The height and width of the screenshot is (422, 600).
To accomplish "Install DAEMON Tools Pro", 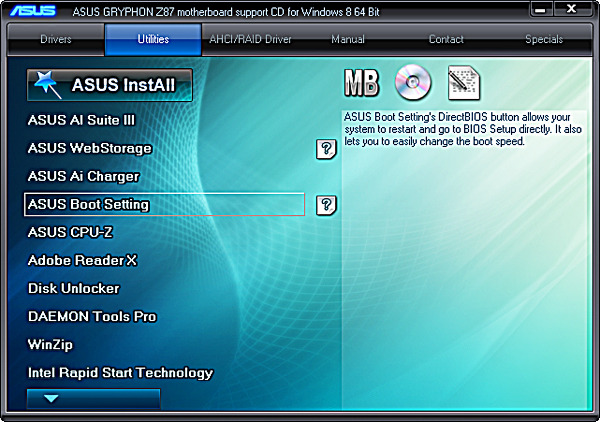I will click(92, 316).
